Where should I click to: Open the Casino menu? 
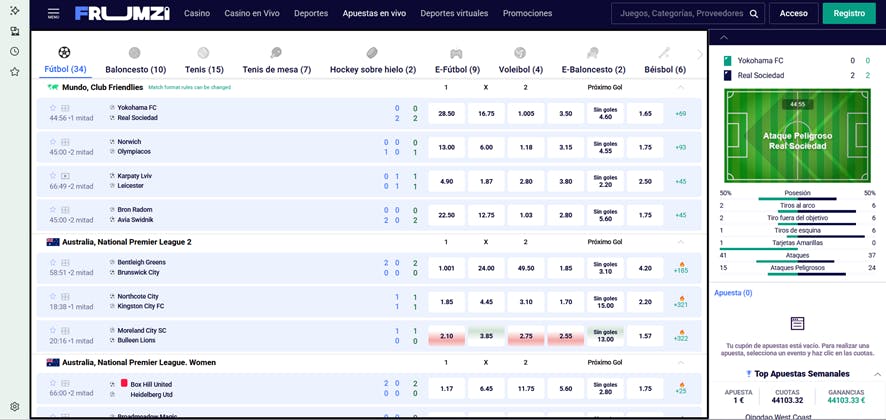point(197,14)
